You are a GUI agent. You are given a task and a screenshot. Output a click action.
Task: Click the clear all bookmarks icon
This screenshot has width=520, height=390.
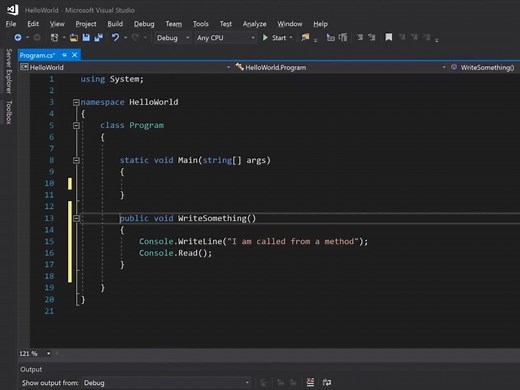[427, 37]
